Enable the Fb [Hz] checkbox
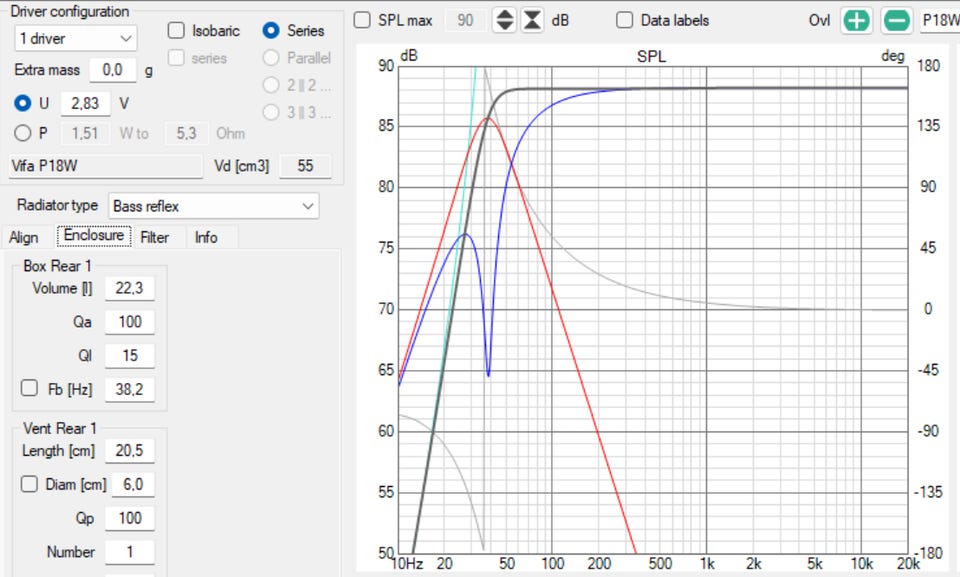 [x=27, y=388]
